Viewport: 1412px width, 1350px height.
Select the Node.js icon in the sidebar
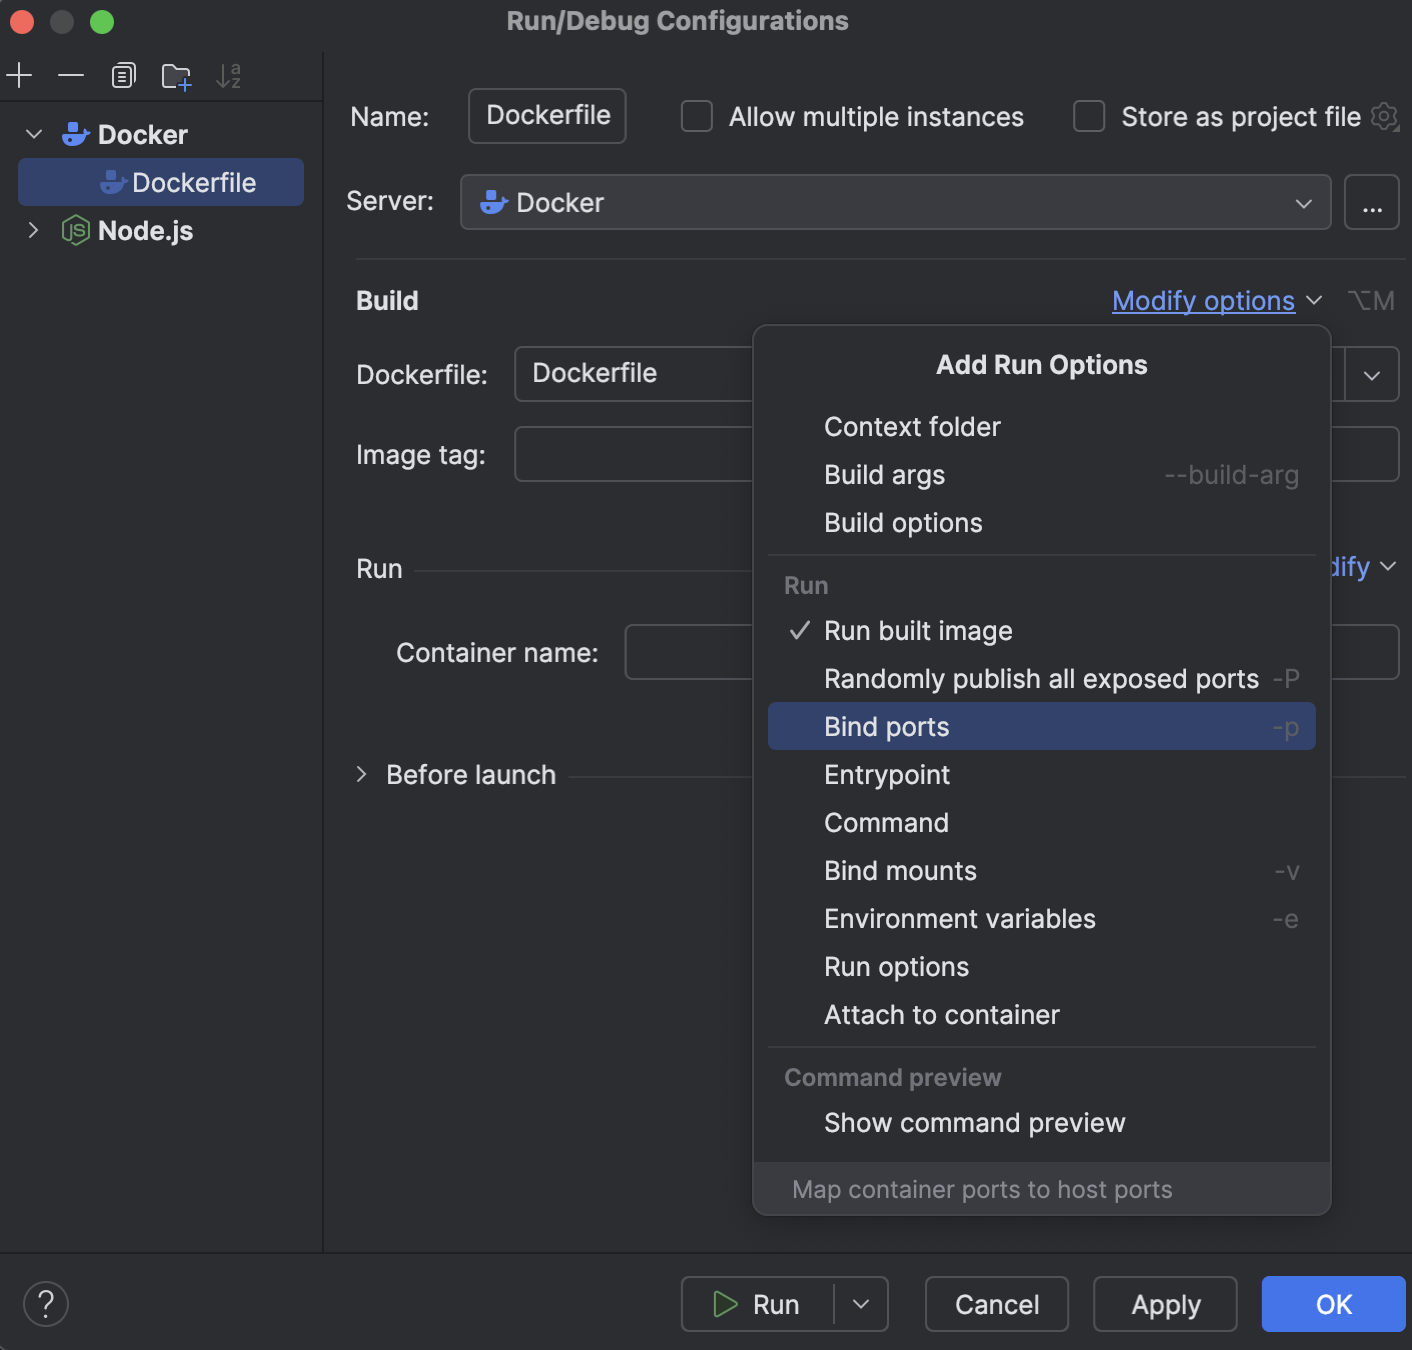tap(73, 231)
